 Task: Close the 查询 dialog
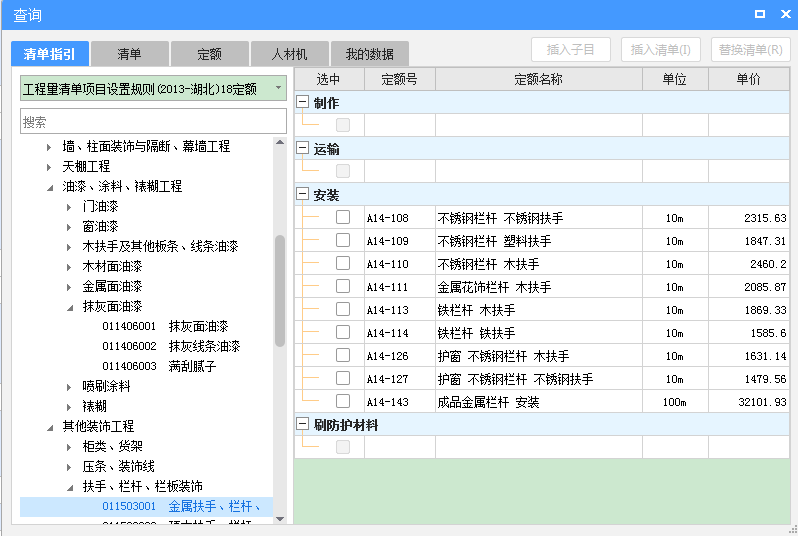(x=786, y=14)
